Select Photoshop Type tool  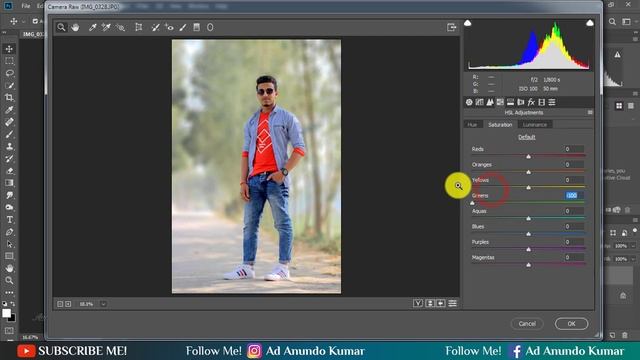pyautogui.click(x=9, y=220)
